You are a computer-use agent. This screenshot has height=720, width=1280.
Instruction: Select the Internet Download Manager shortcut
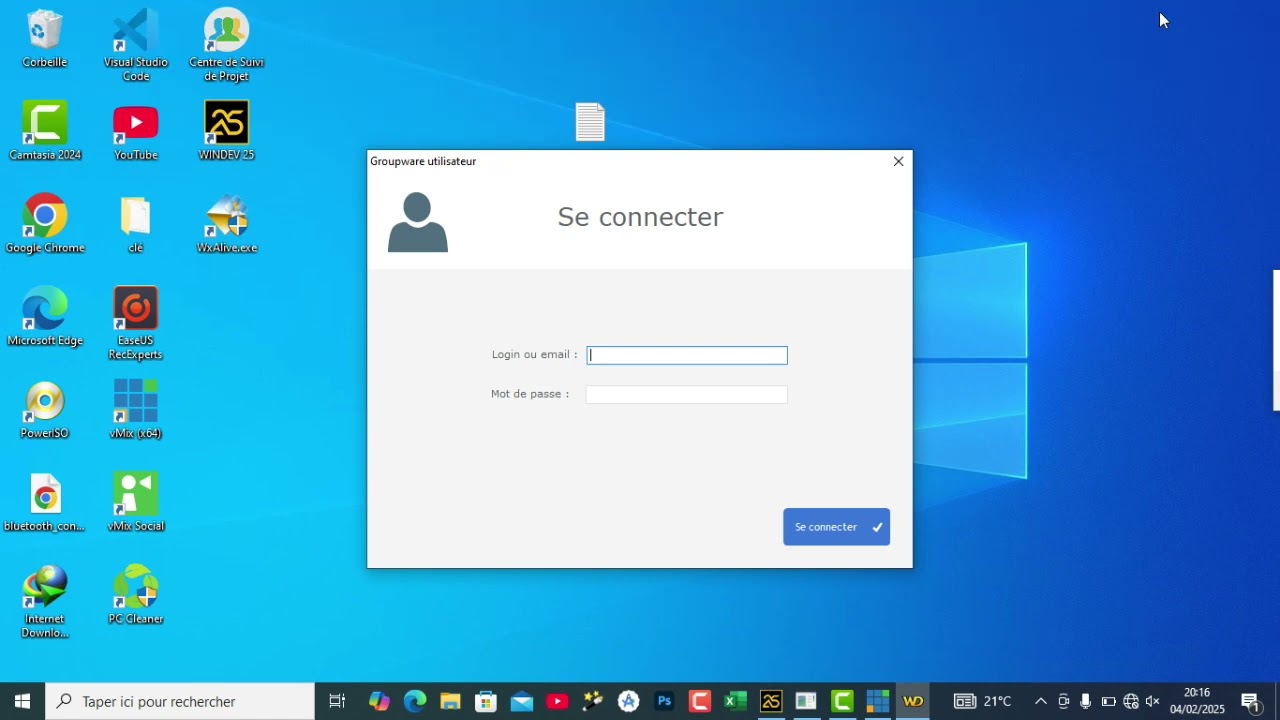coord(45,602)
